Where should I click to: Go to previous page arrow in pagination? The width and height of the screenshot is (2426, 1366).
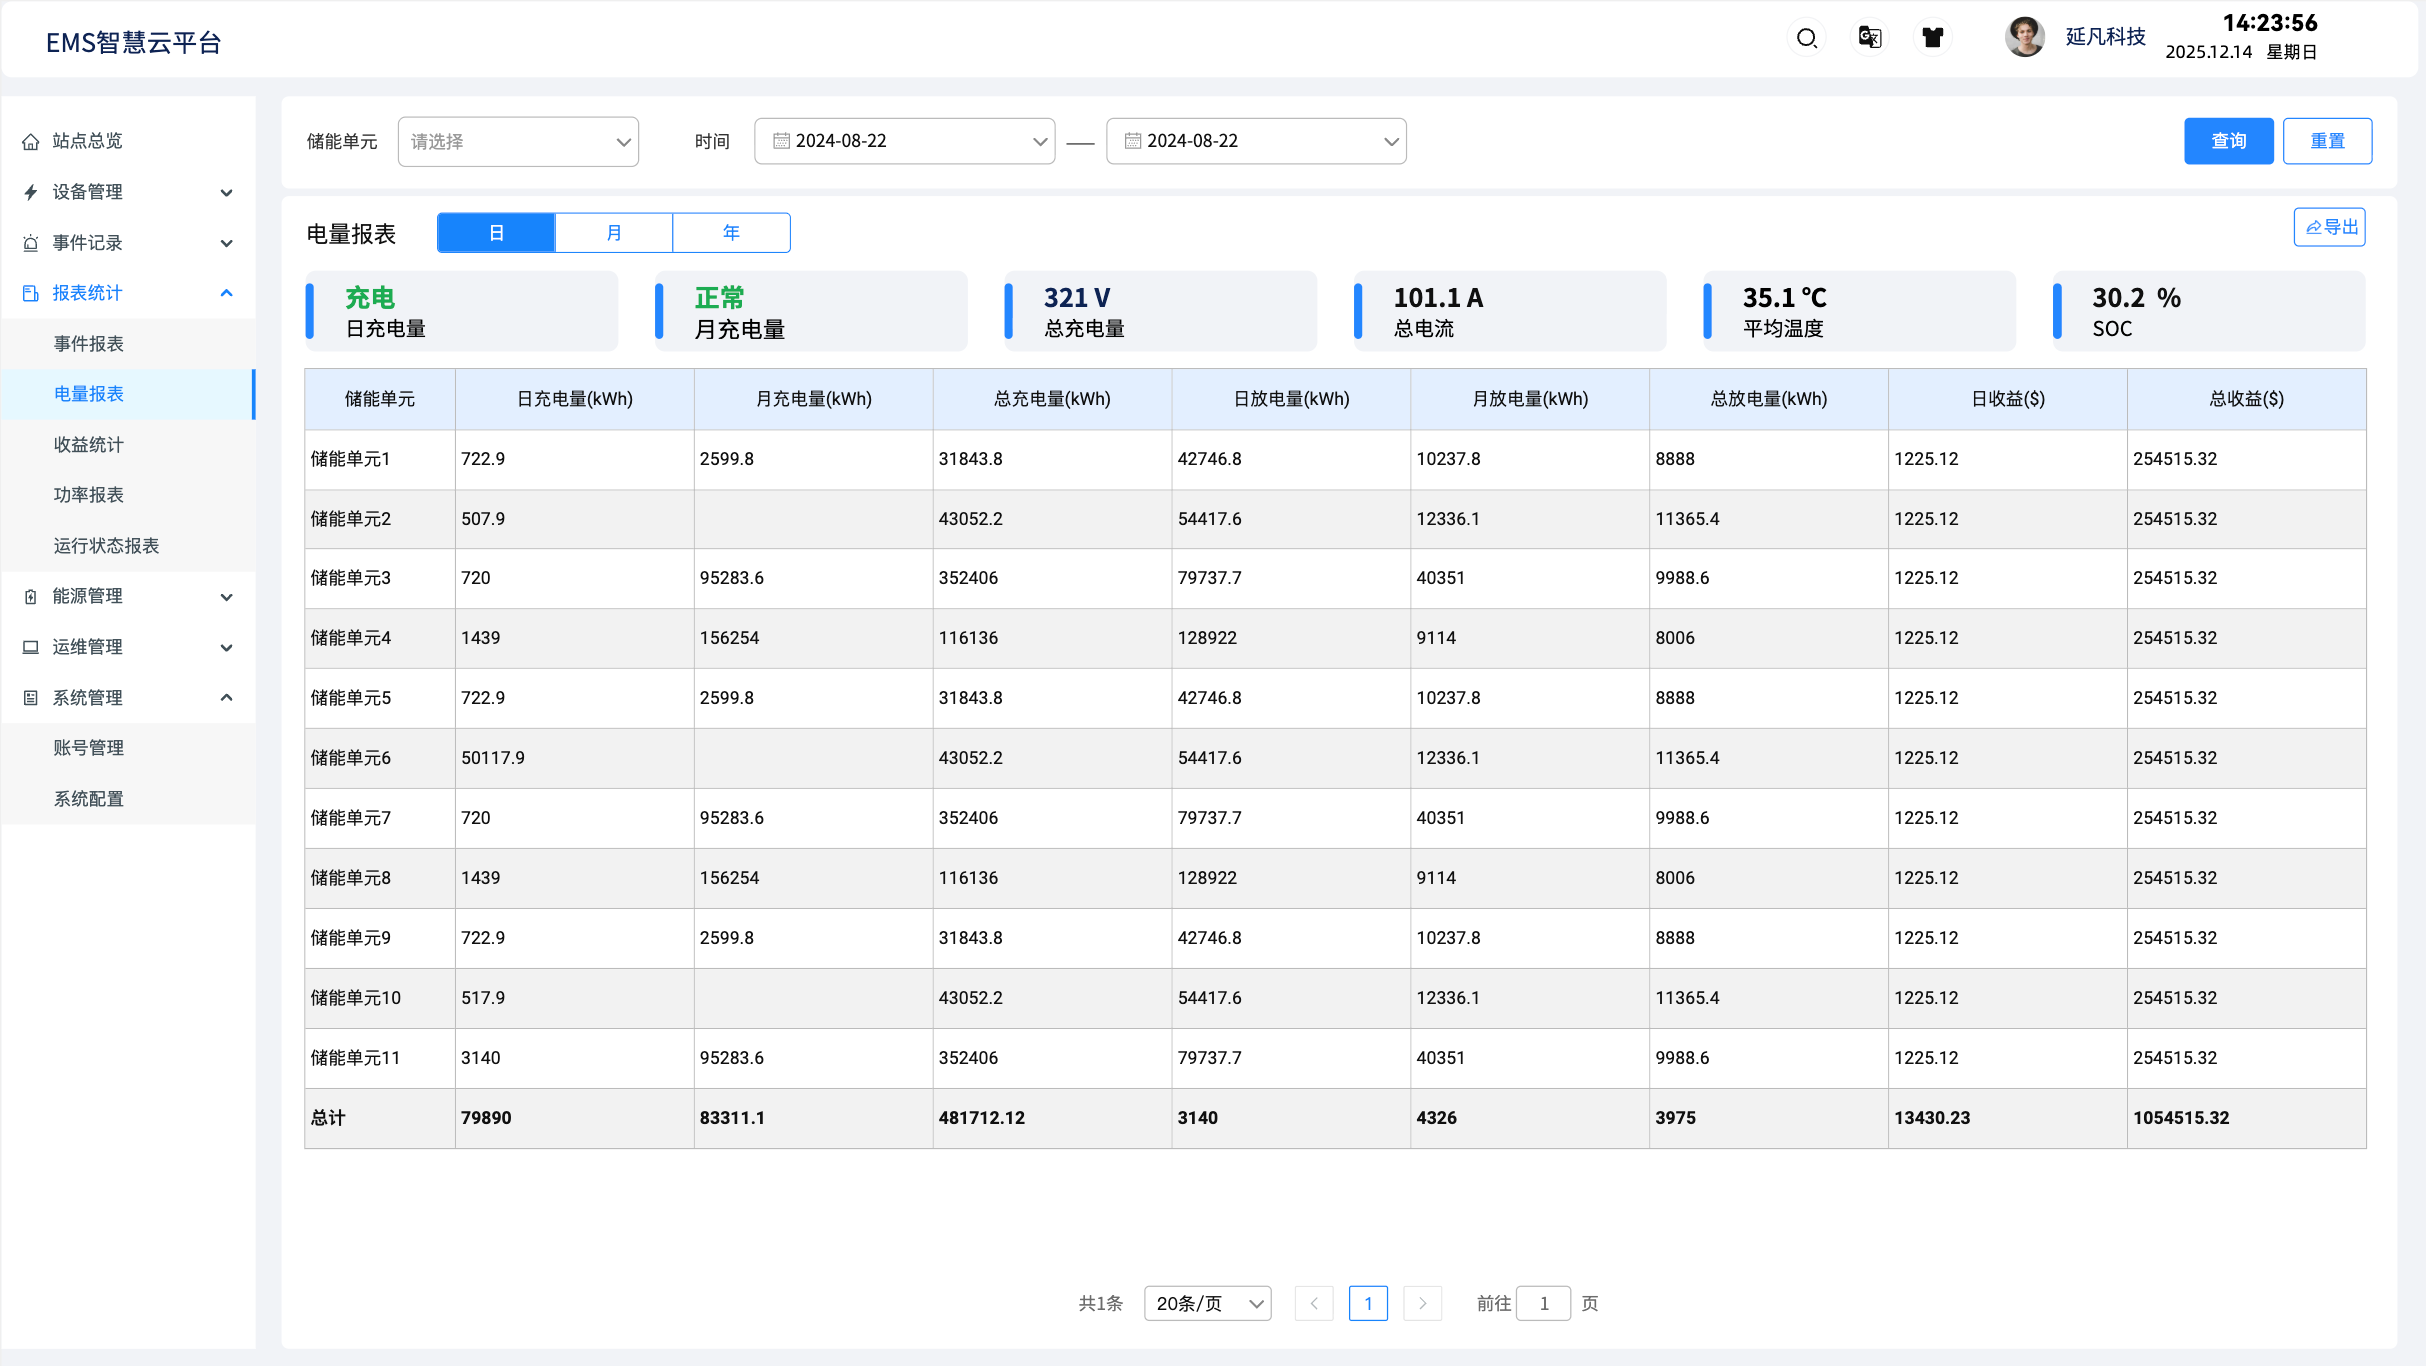tap(1314, 1303)
